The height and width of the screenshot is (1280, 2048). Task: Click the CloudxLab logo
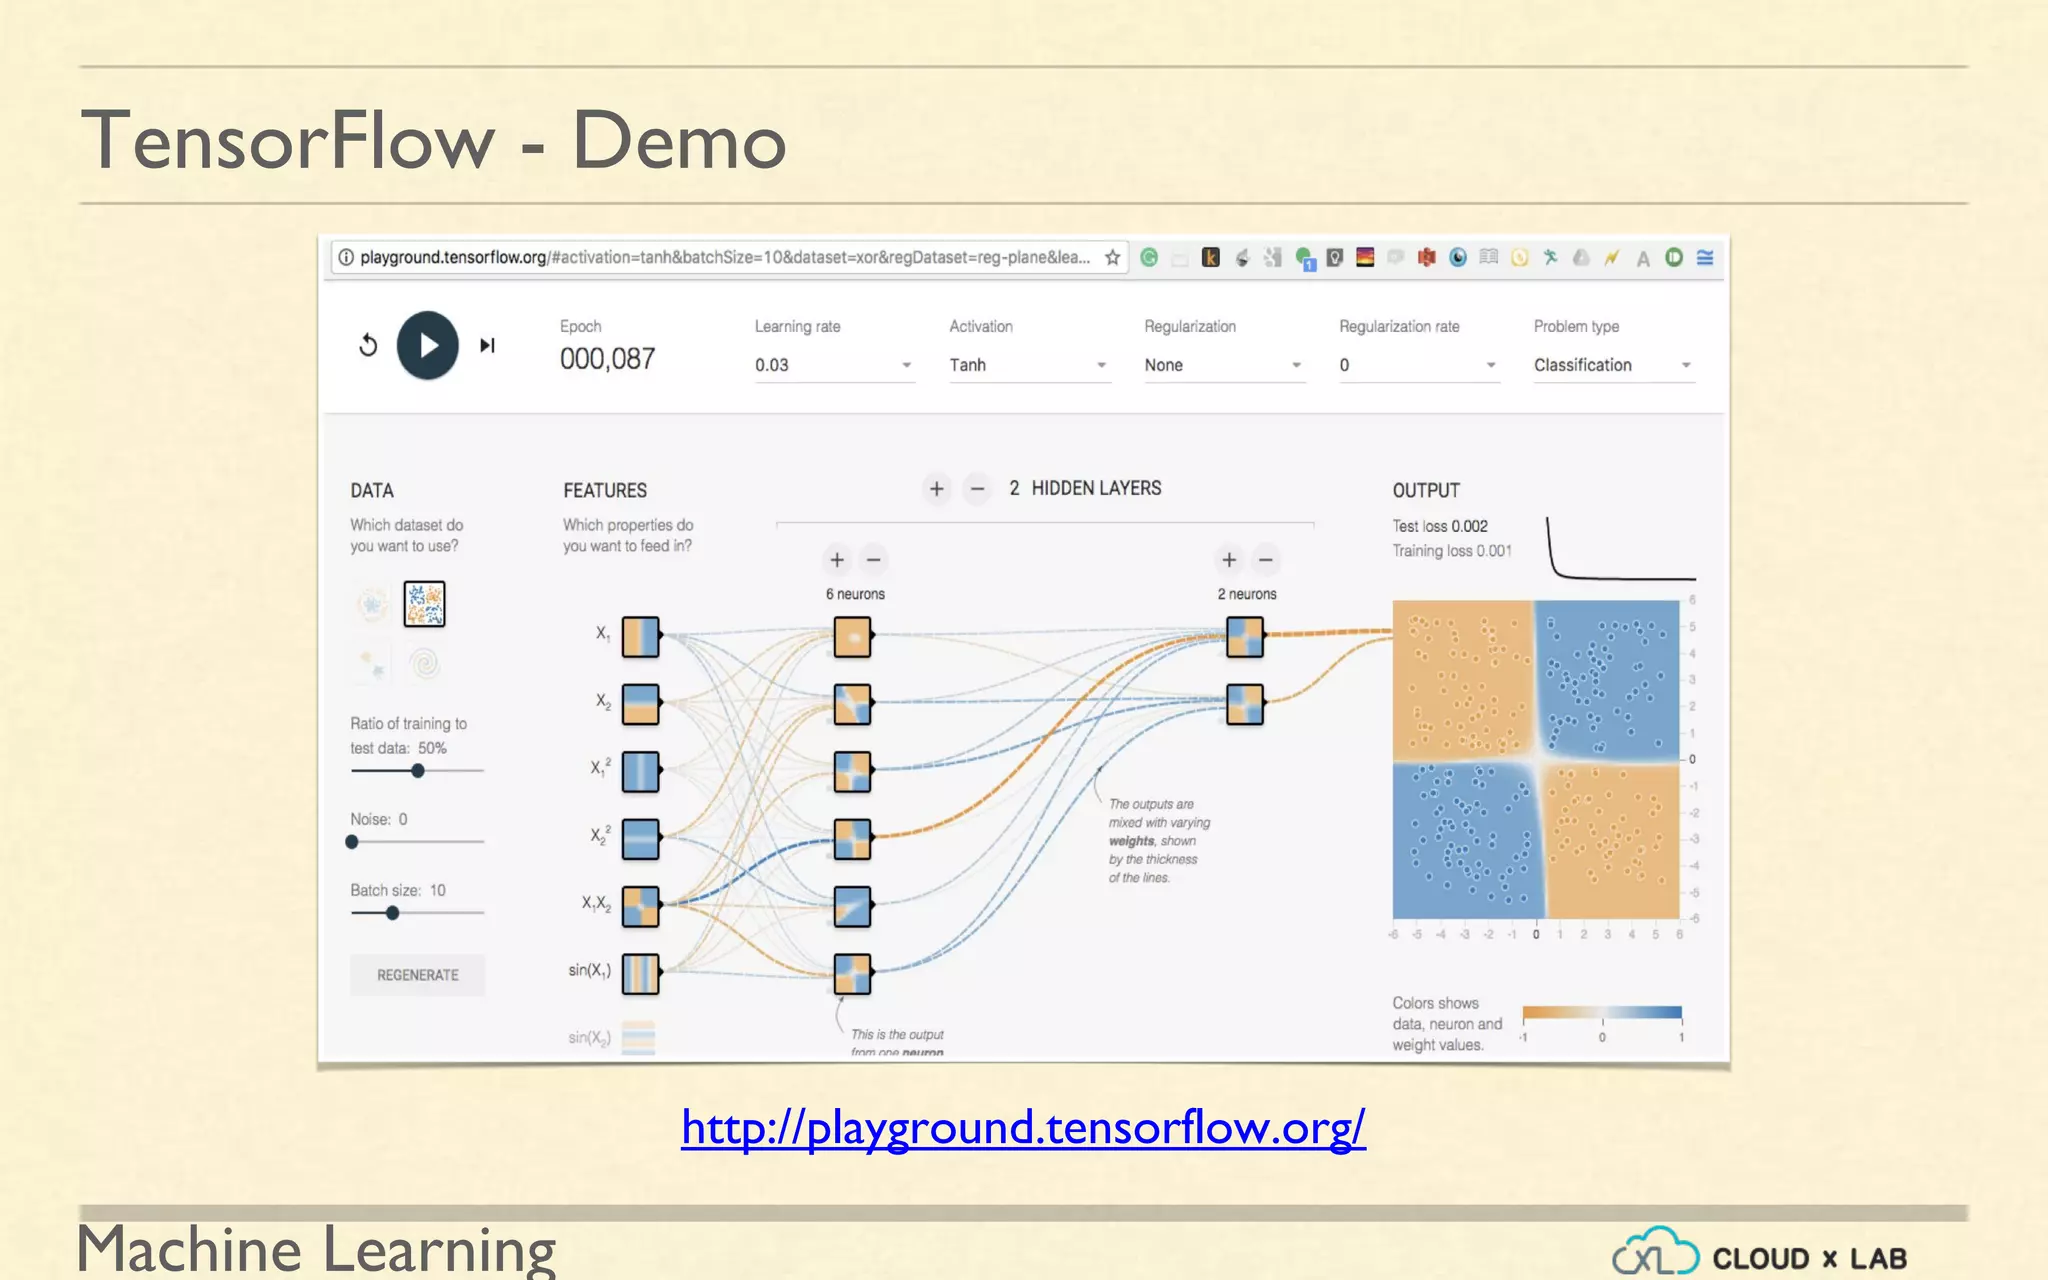pos(1760,1254)
